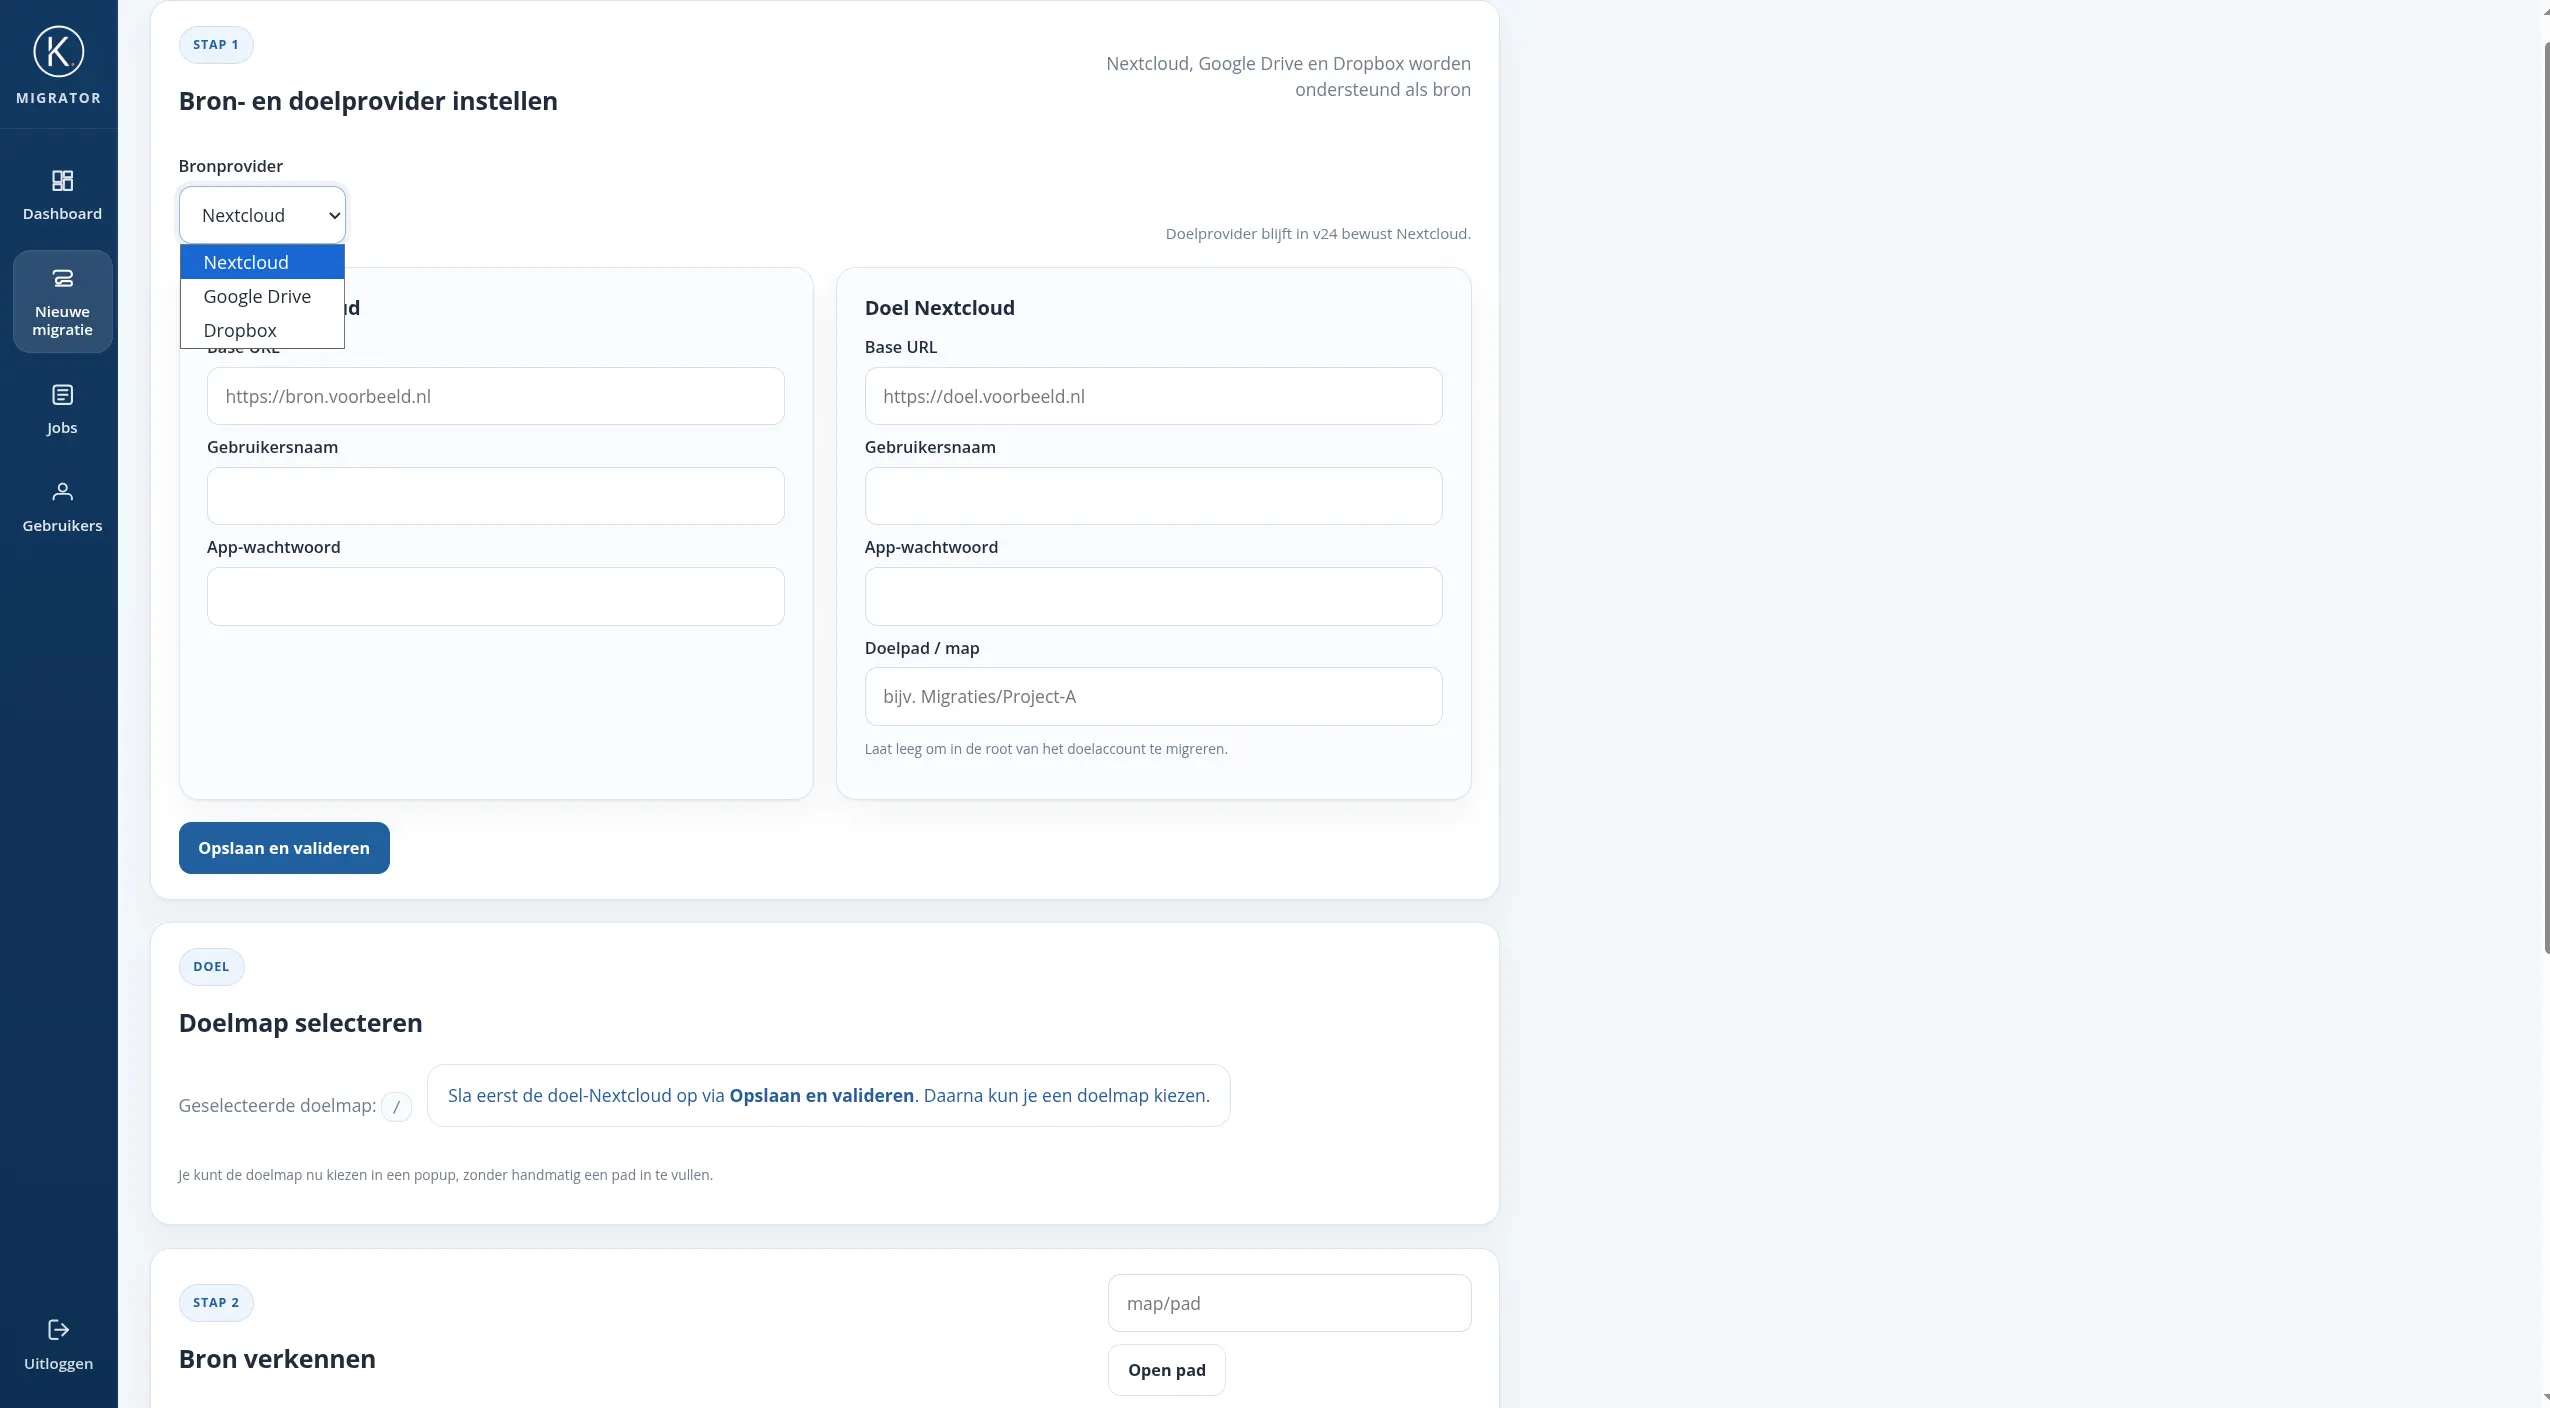
Task: Focus source Gebruikersnaam input
Action: point(495,497)
